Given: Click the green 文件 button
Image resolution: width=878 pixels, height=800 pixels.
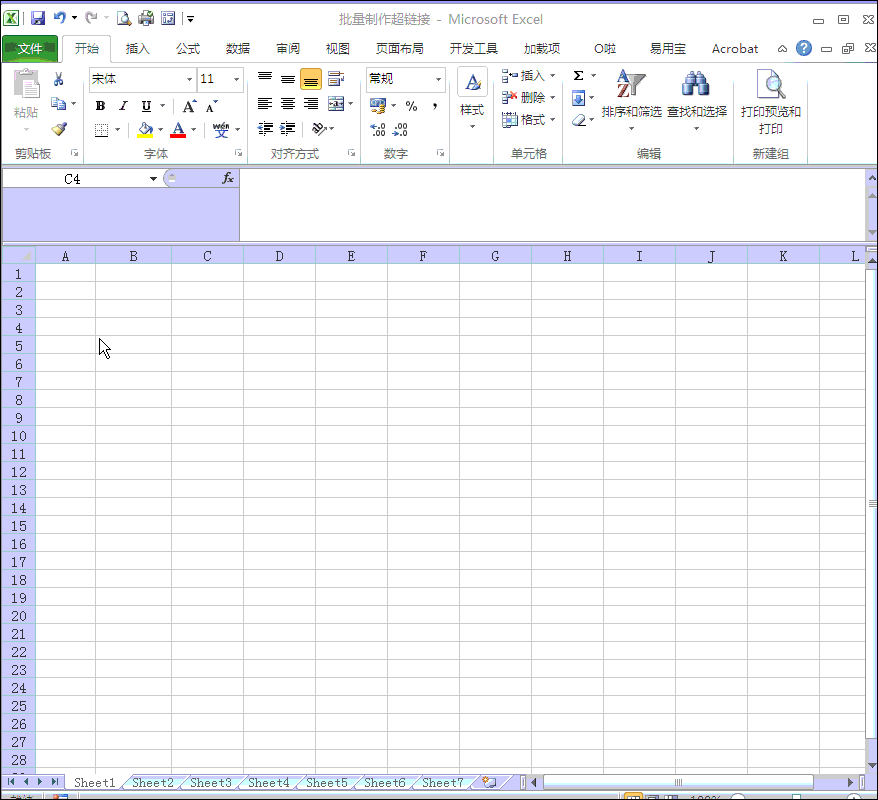Looking at the screenshot, I should 30,48.
